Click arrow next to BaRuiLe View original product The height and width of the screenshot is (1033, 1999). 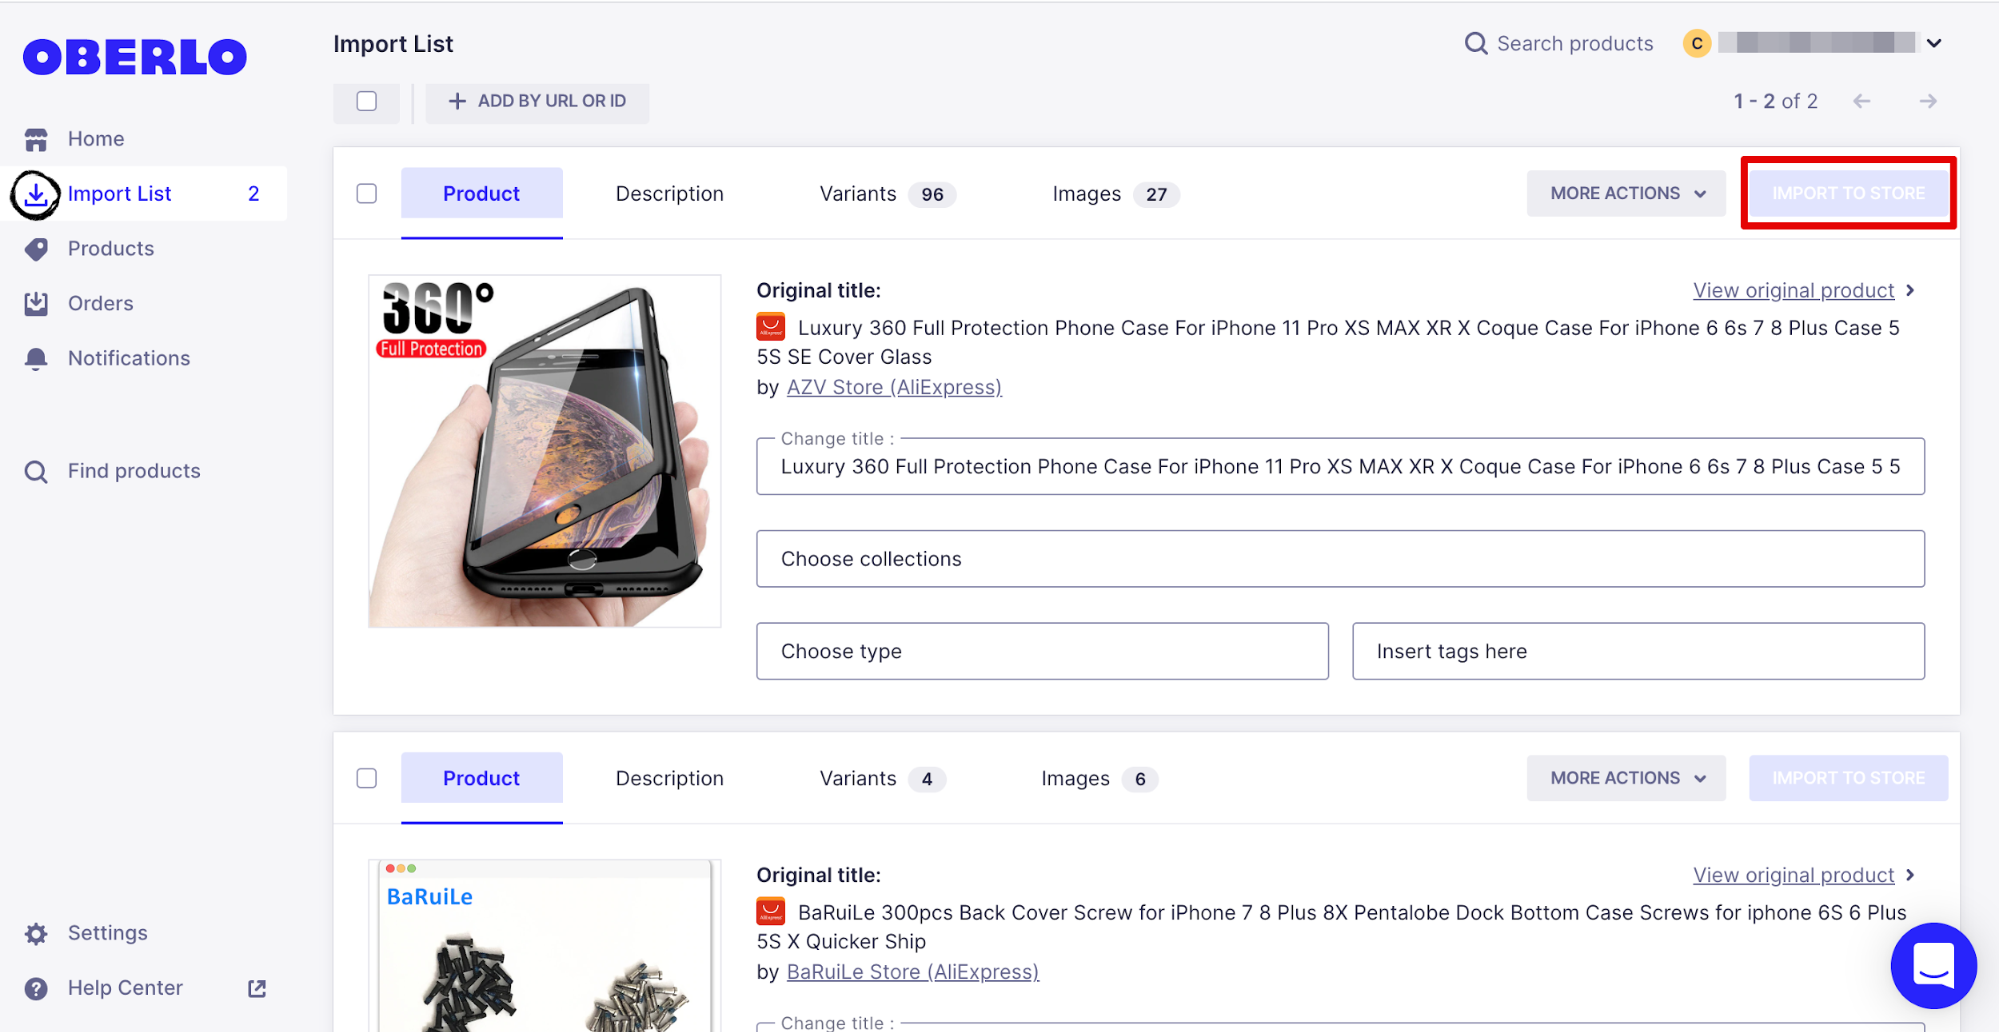1910,875
